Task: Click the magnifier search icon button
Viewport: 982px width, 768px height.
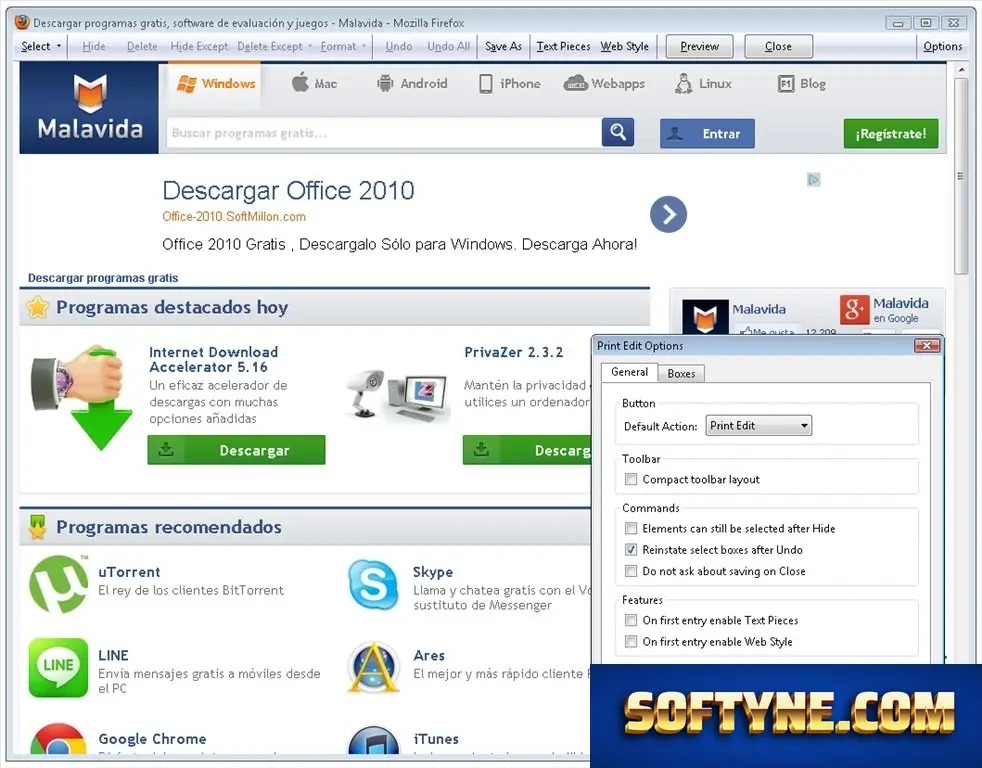Action: pos(618,132)
